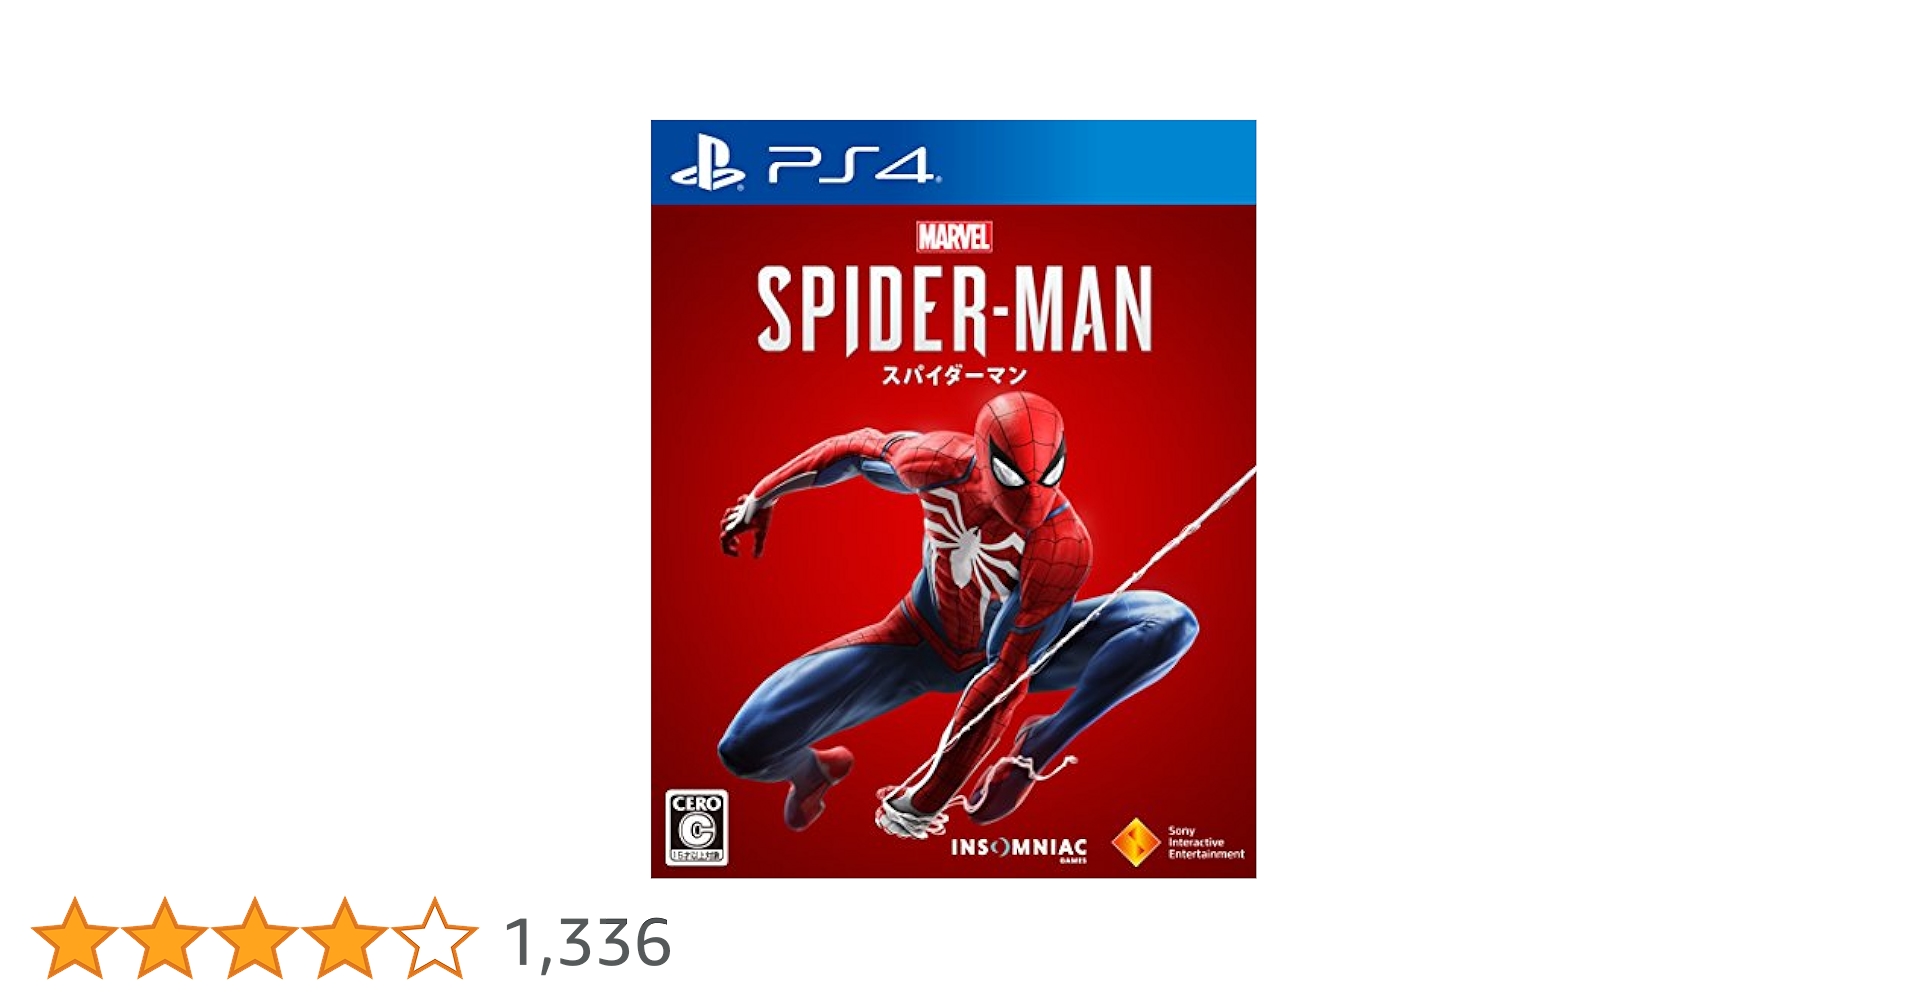Screen dimensions: 1910x1000
Task: Click the Japanese スパイダーマン subtitle
Action: [954, 376]
